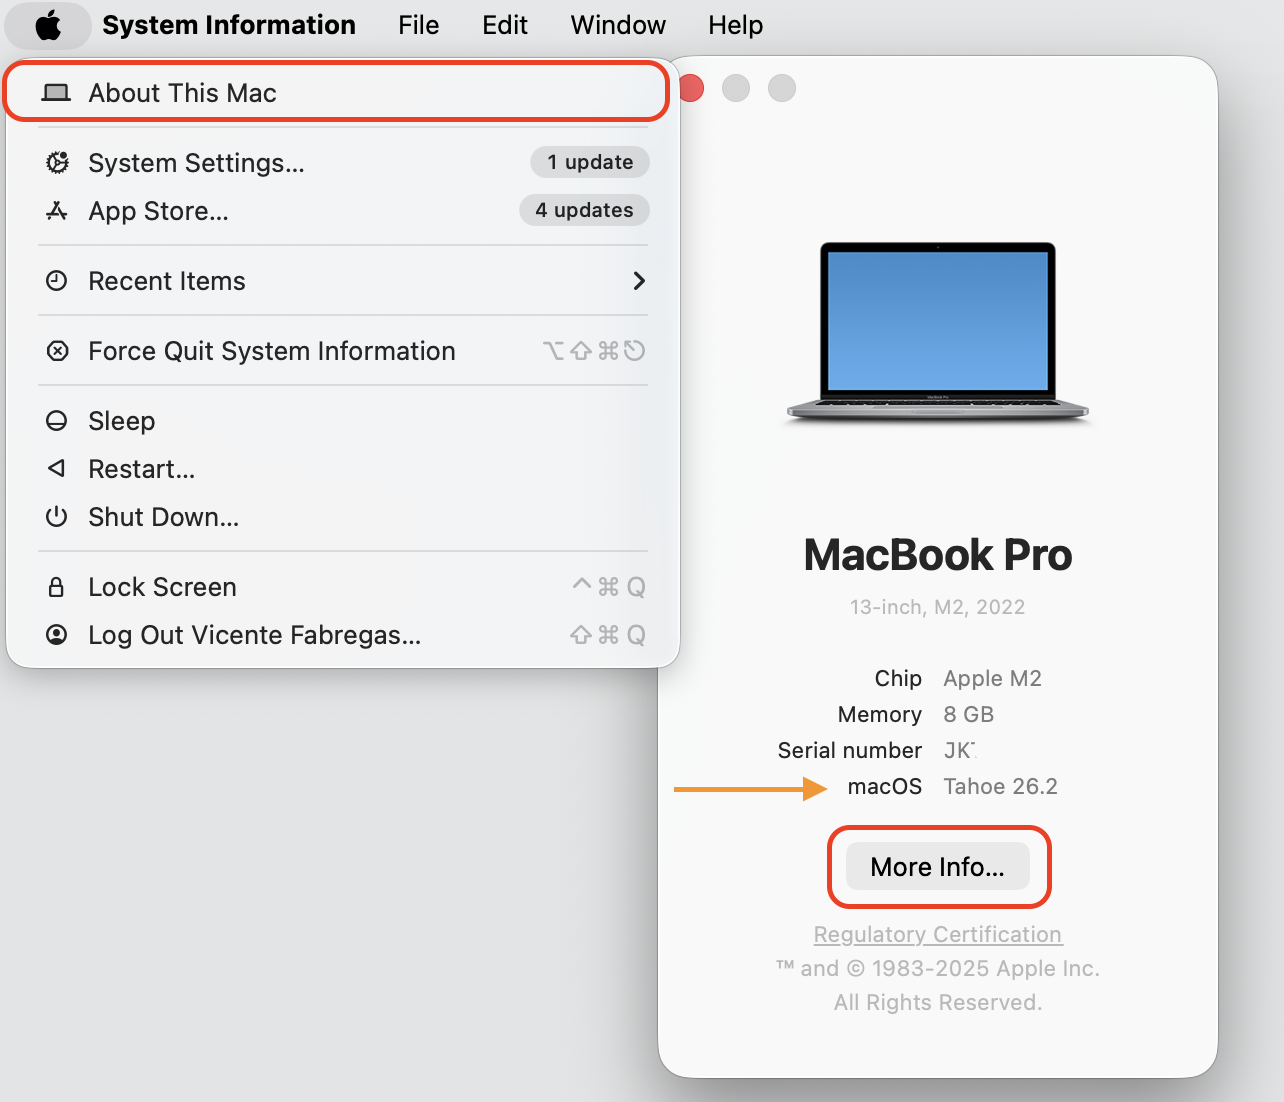Click the Restart triangle icon
This screenshot has width=1284, height=1102.
click(57, 468)
